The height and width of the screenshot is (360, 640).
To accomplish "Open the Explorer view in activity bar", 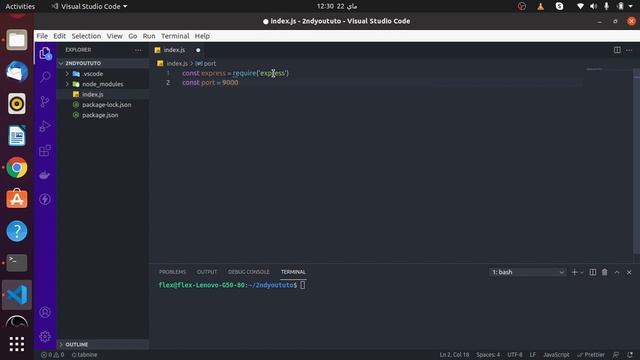I will click(x=45, y=53).
